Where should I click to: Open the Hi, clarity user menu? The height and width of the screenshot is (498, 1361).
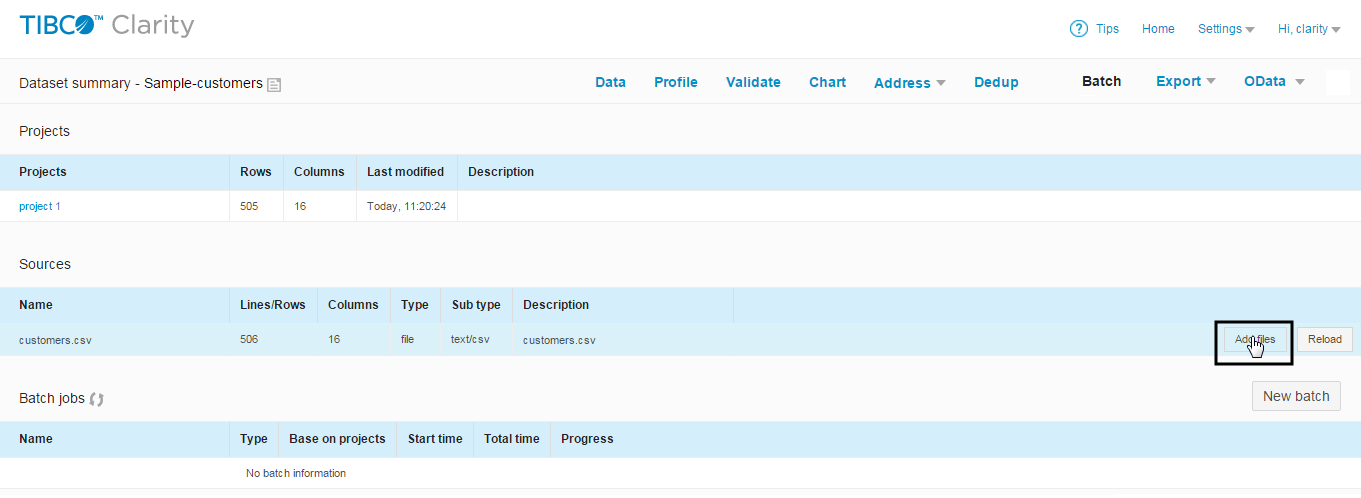(1309, 29)
